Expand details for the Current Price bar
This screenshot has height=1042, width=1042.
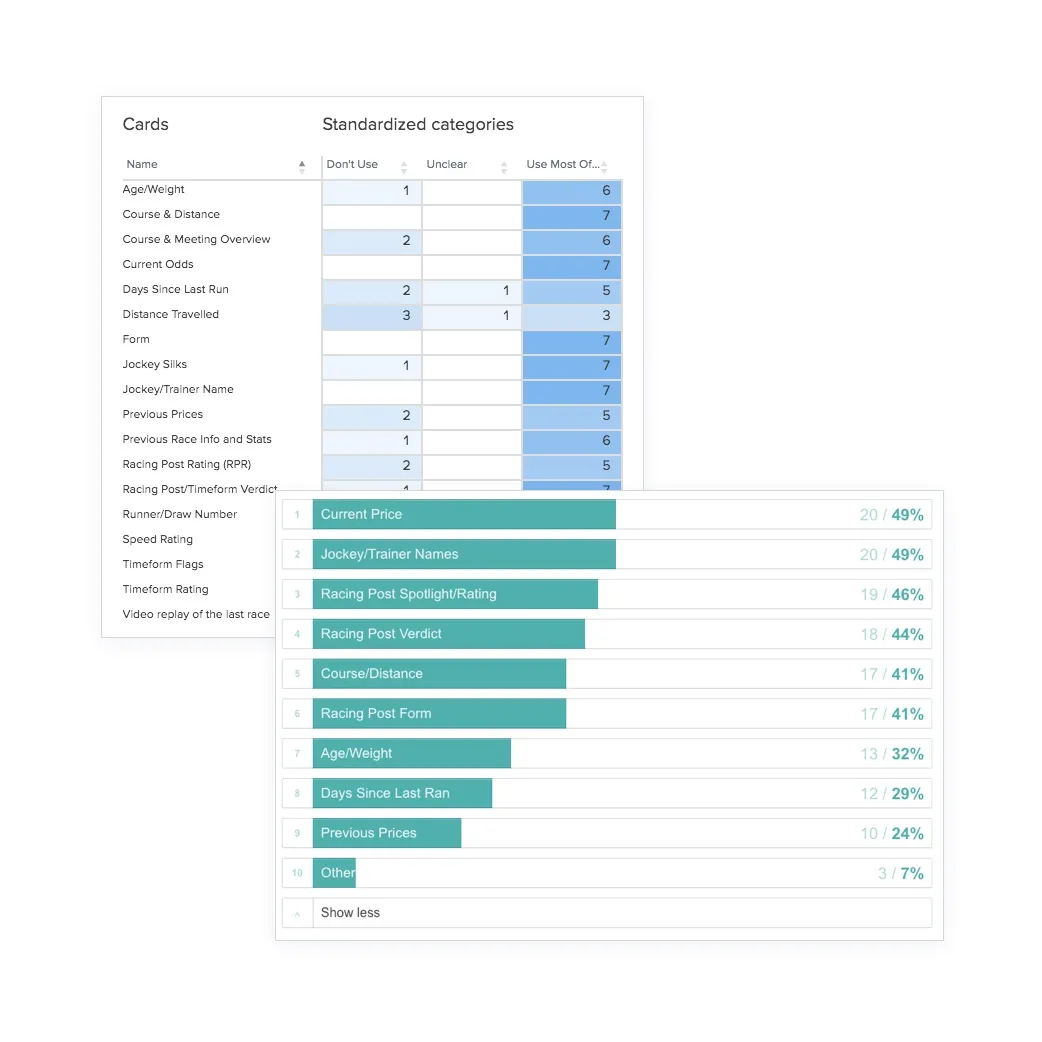(465, 514)
